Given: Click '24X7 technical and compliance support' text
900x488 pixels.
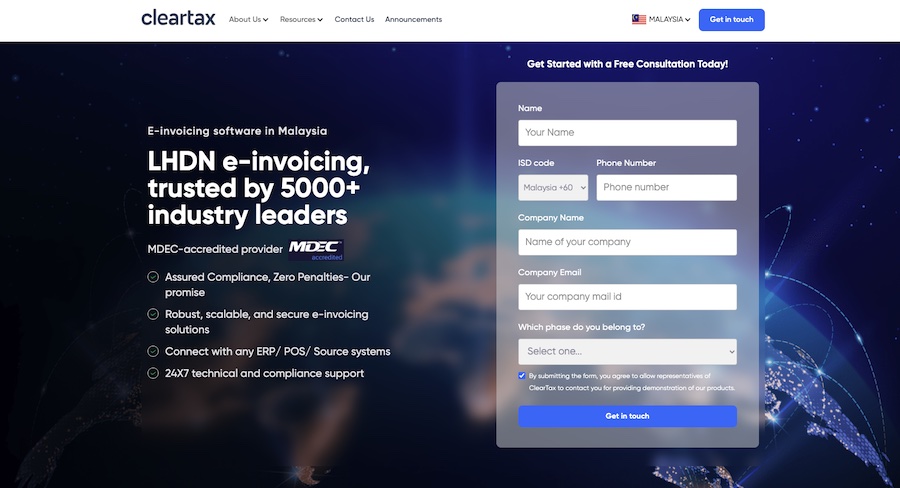Looking at the screenshot, I should (264, 374).
